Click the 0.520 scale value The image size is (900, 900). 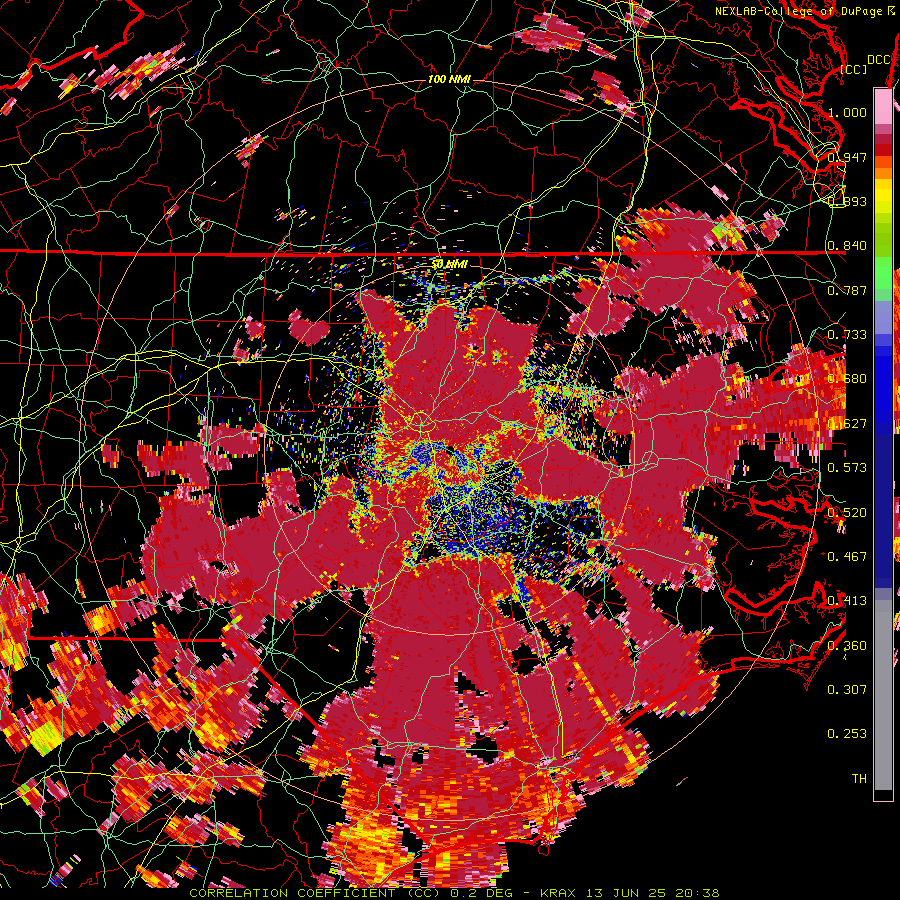847,513
